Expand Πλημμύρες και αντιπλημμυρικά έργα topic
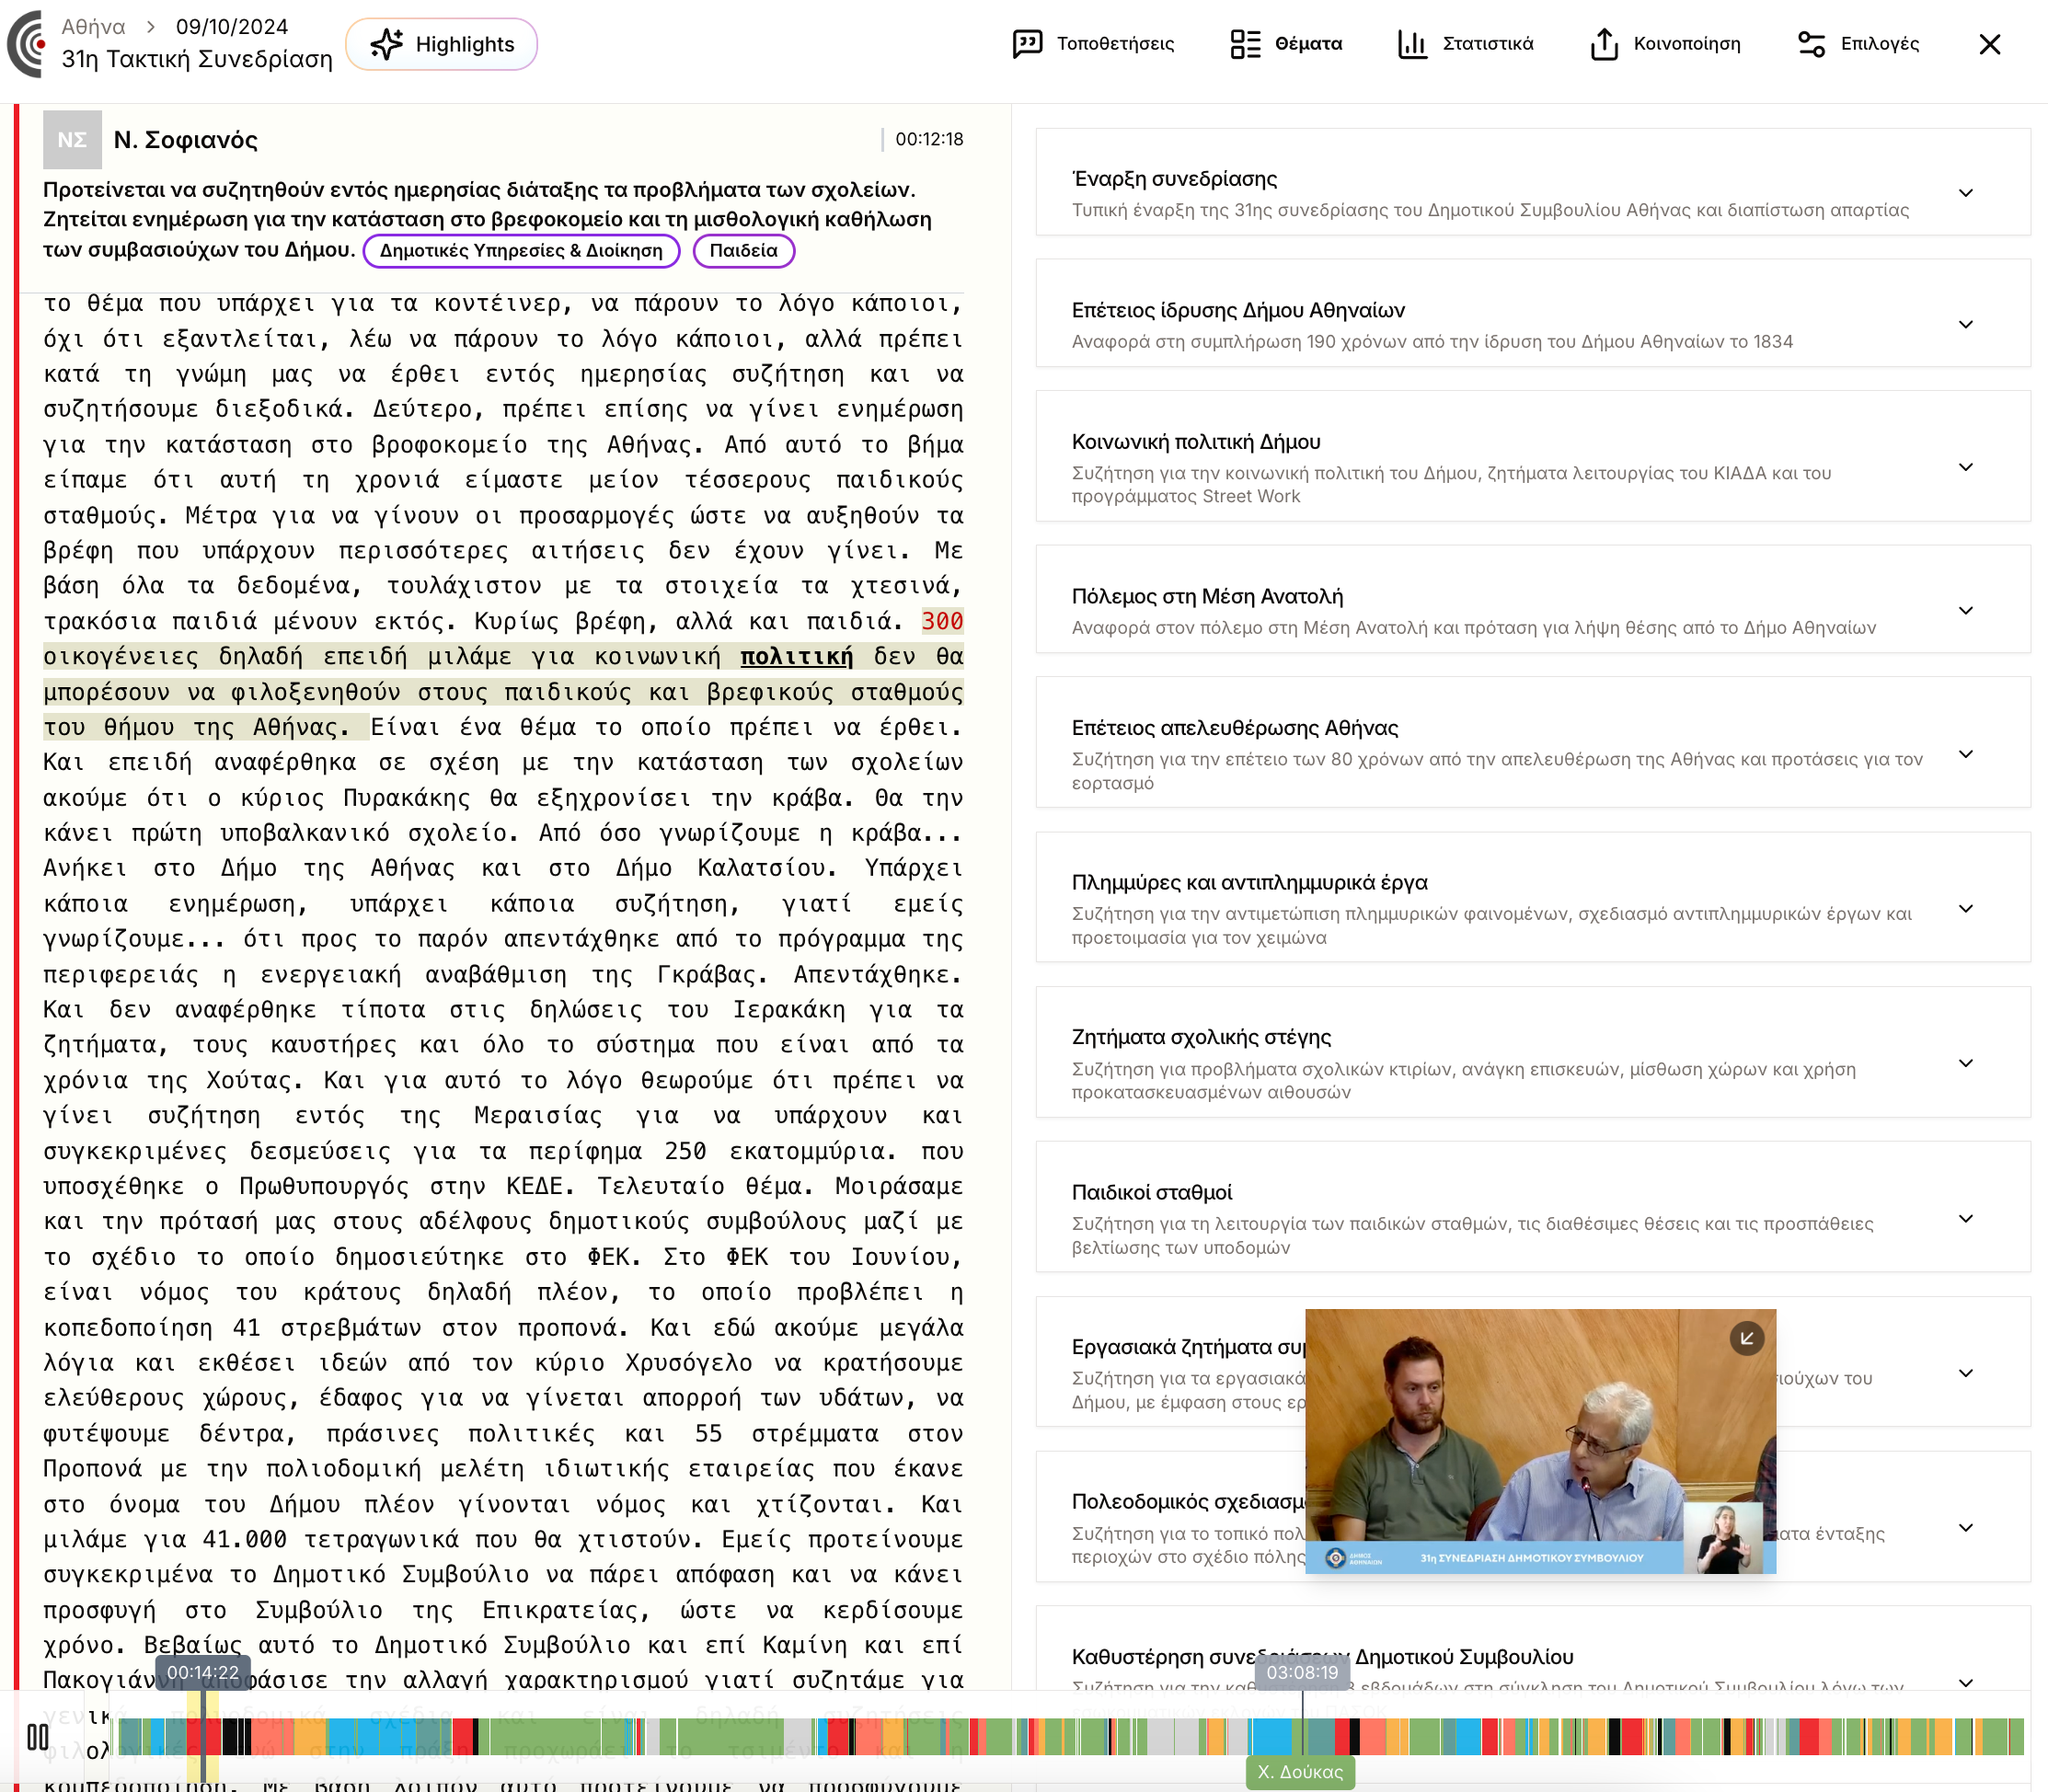The width and height of the screenshot is (2048, 1792). coord(1965,908)
